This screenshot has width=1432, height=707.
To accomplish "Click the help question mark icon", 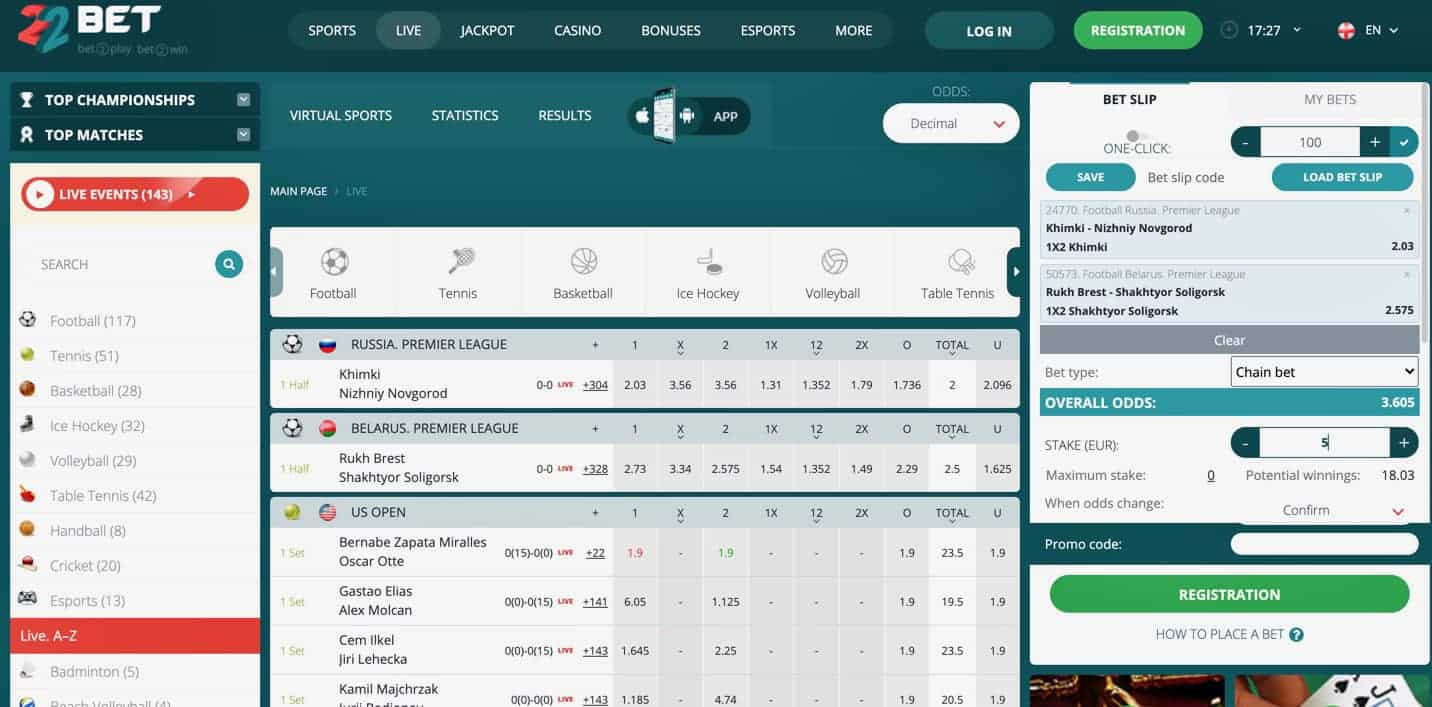I will click(1296, 634).
